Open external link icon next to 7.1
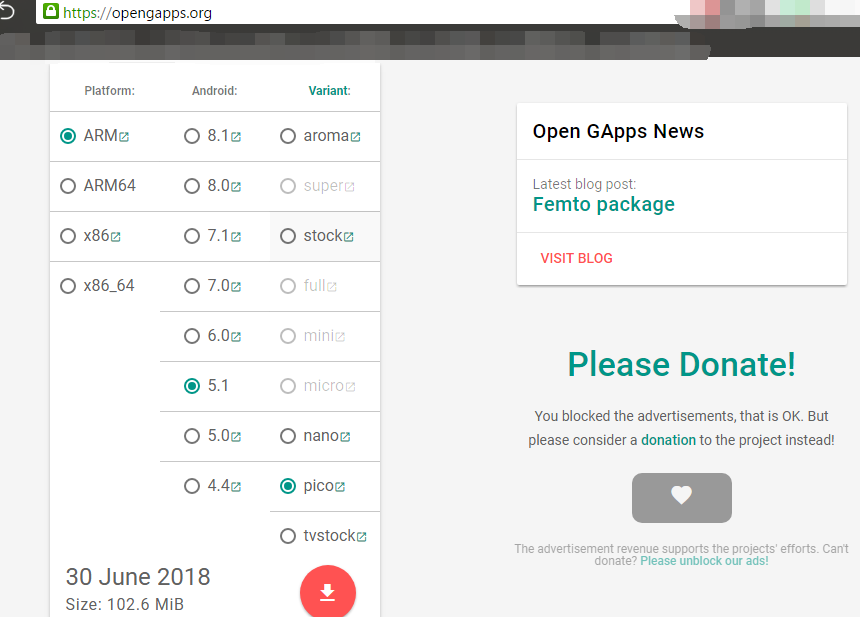This screenshot has width=860, height=617. point(236,237)
